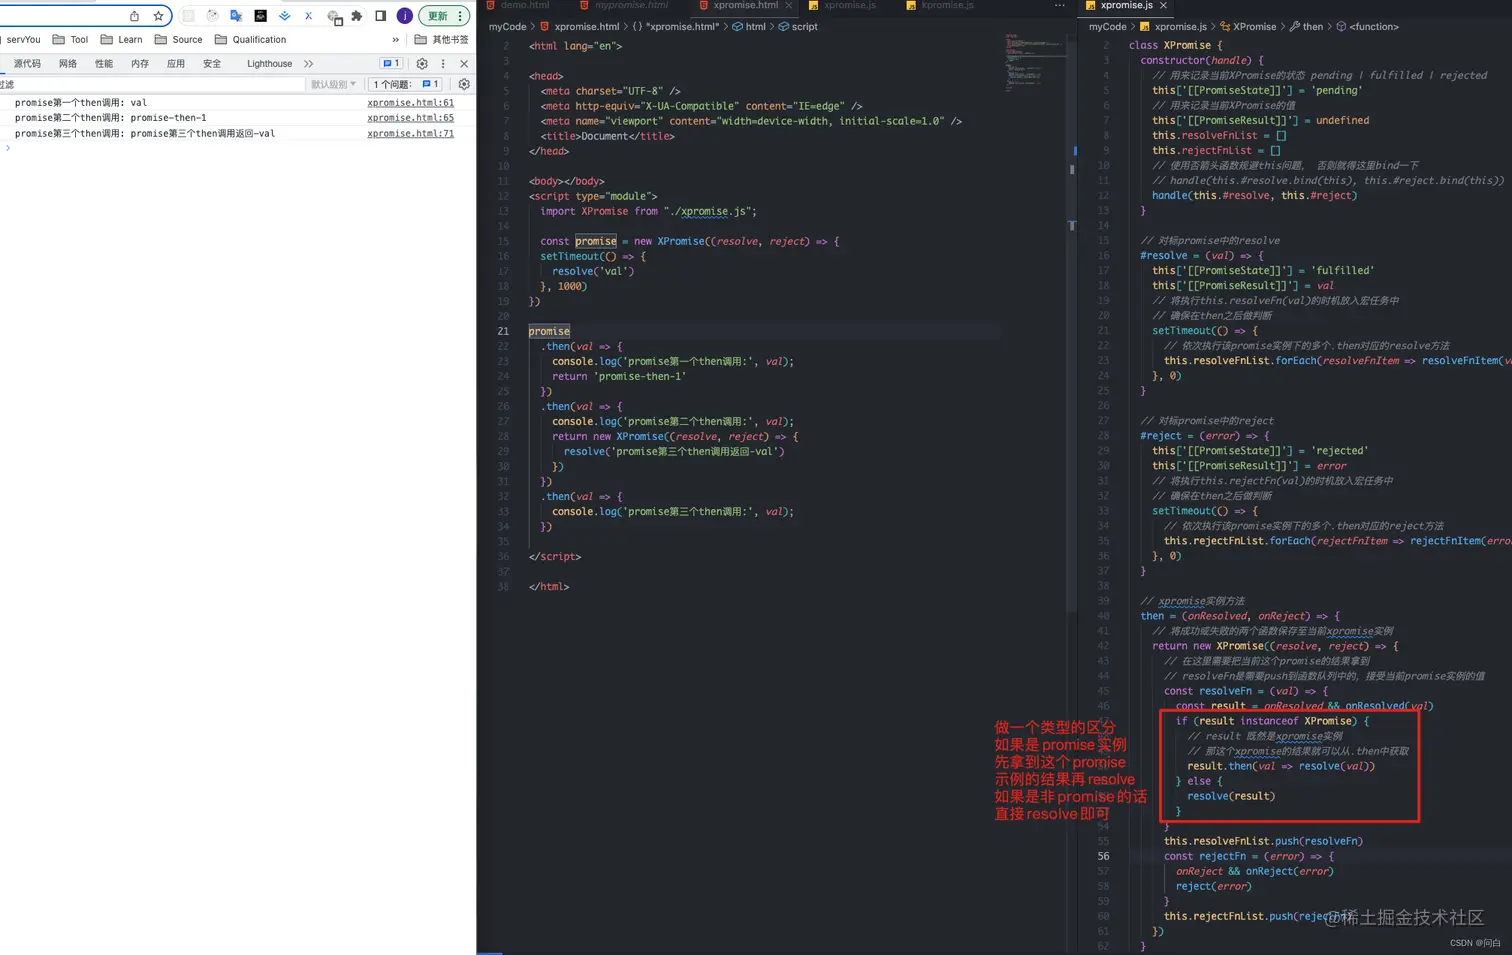This screenshot has width=1512, height=955.
Task: Show more DevTools tabs chevron
Action: tap(308, 63)
